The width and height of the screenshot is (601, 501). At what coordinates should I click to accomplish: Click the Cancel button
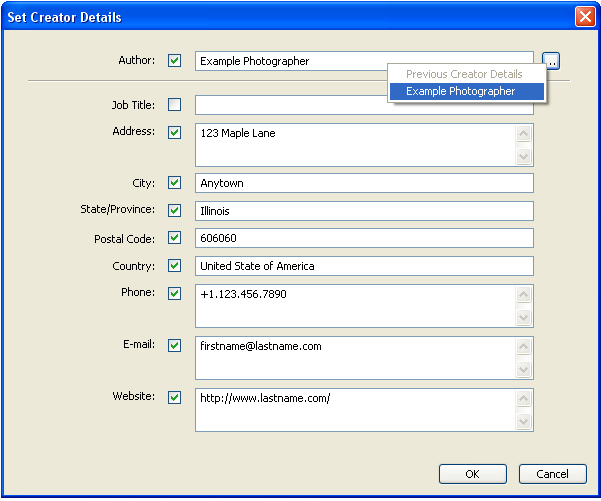[553, 474]
